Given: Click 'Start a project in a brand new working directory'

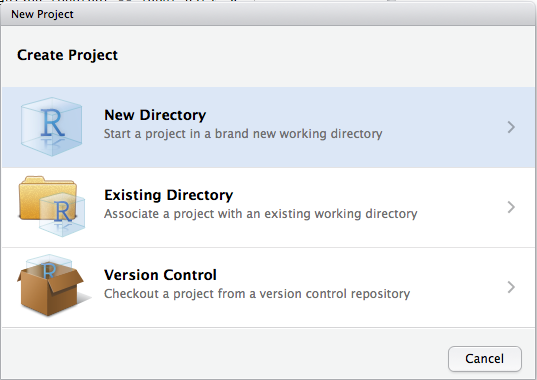Looking at the screenshot, I should click(243, 134).
